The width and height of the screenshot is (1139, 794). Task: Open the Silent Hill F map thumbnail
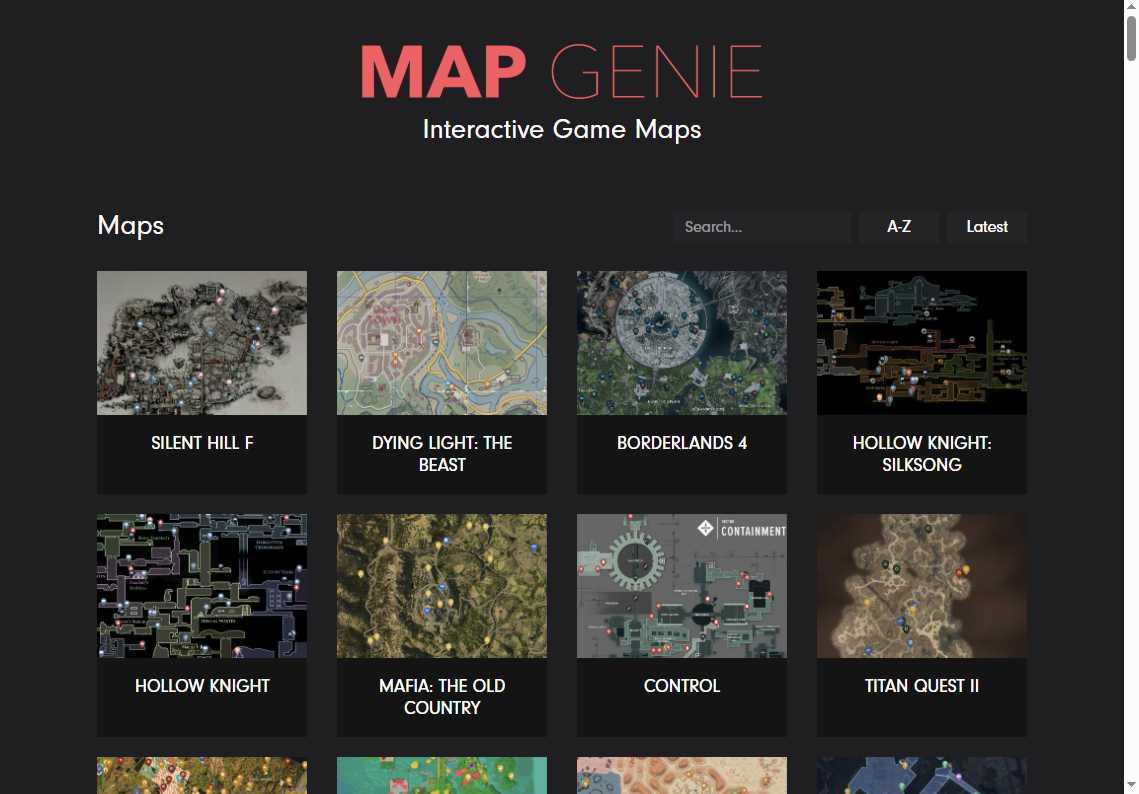pyautogui.click(x=201, y=342)
